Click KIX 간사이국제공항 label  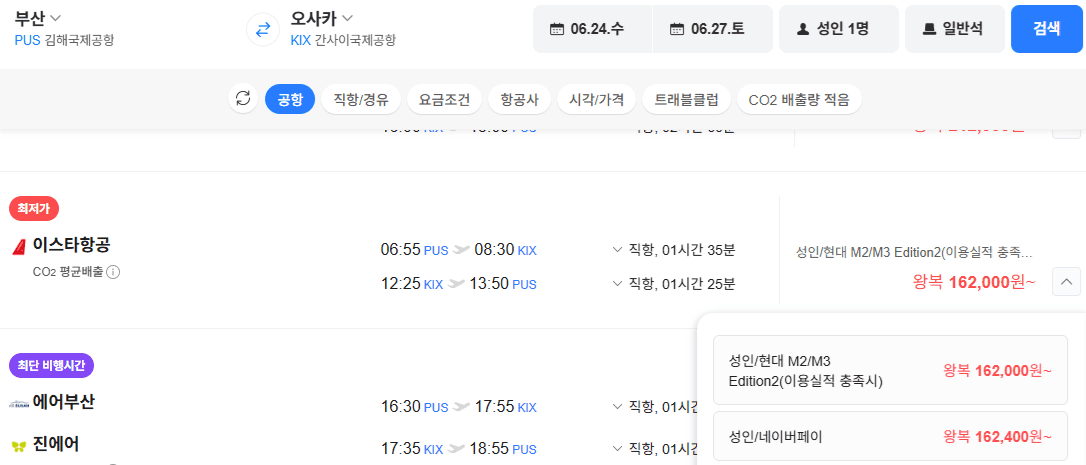[x=343, y=40]
